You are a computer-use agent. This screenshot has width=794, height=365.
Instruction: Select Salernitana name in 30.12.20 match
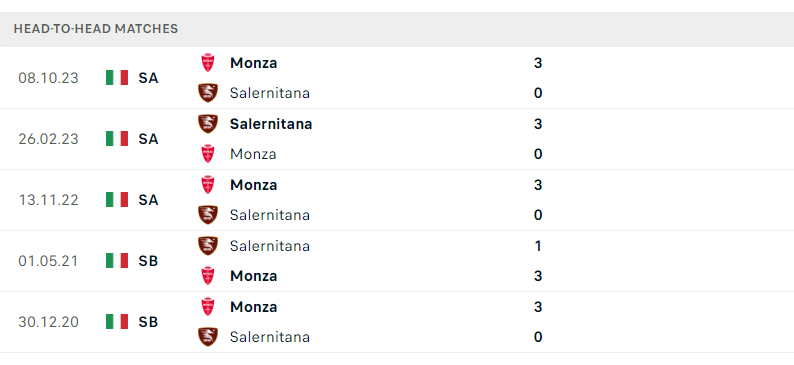point(270,337)
